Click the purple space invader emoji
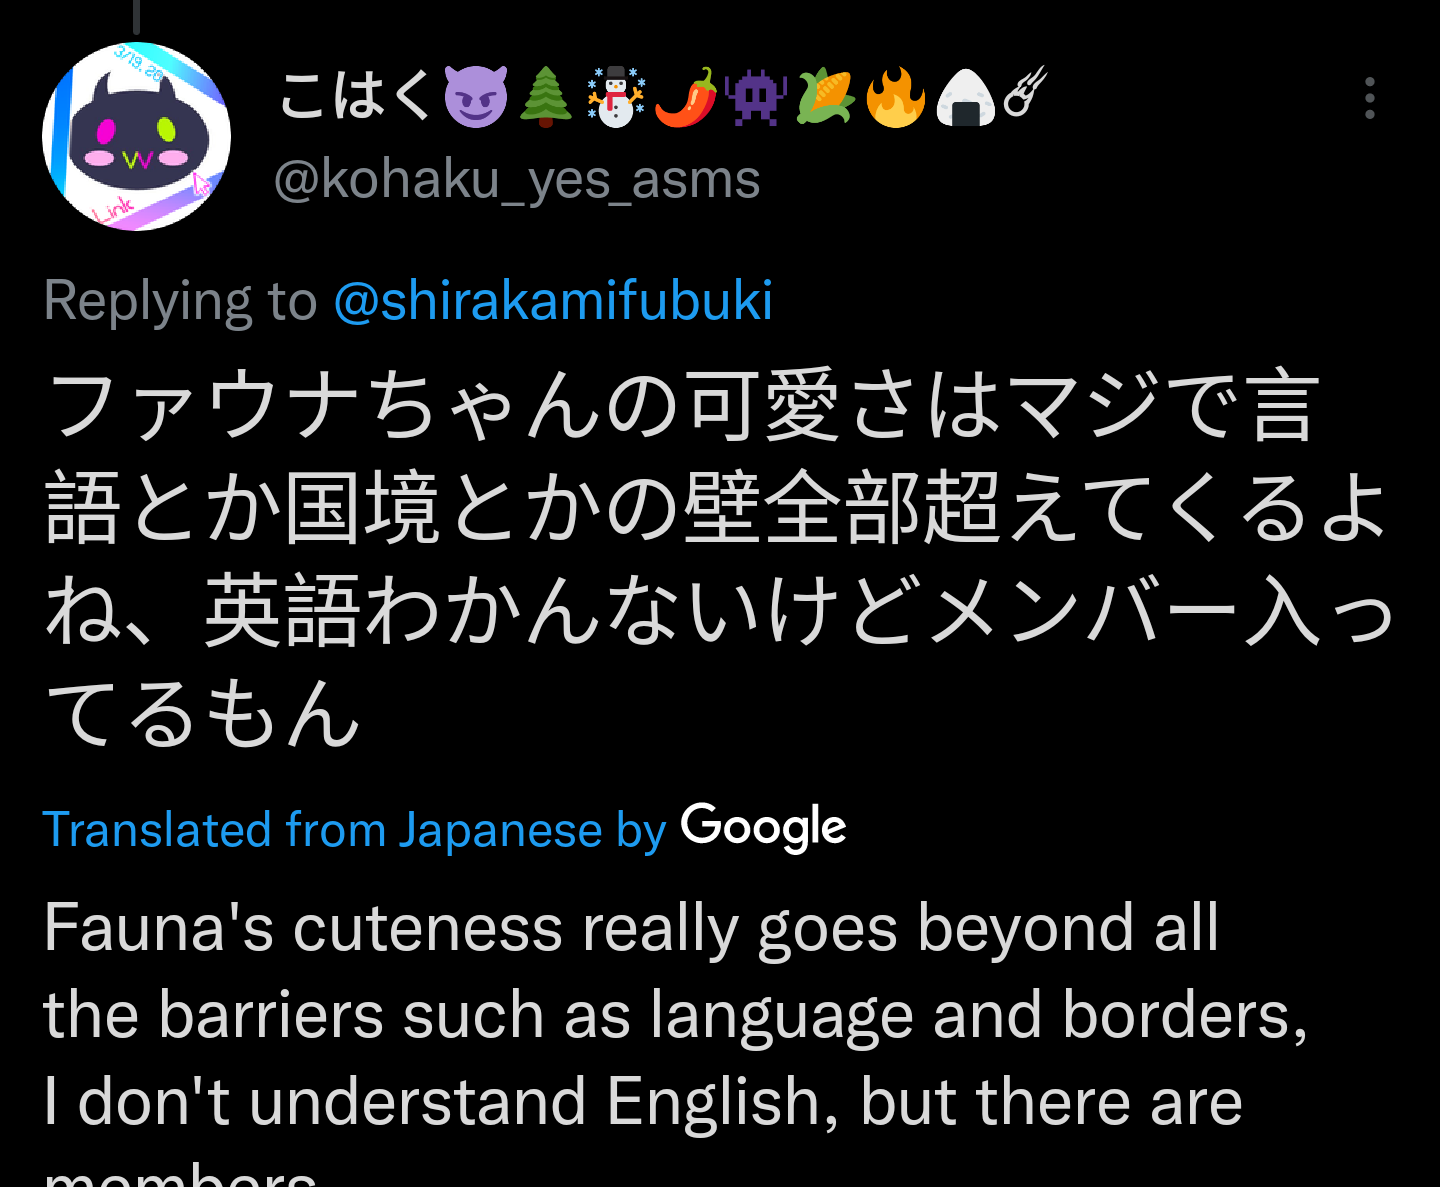The image size is (1440, 1187). coord(756,97)
